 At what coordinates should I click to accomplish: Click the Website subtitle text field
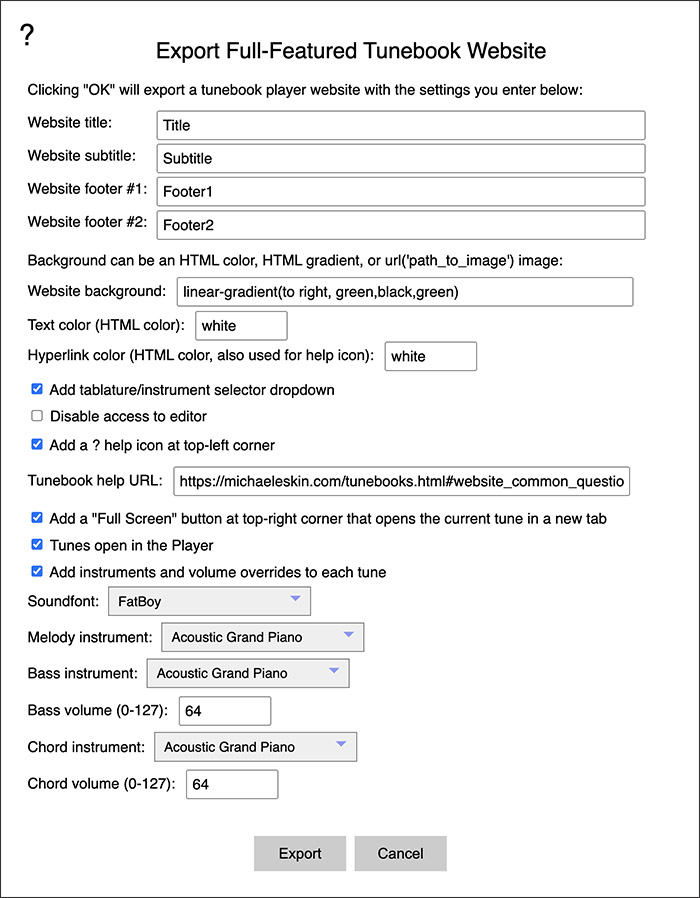(401, 159)
